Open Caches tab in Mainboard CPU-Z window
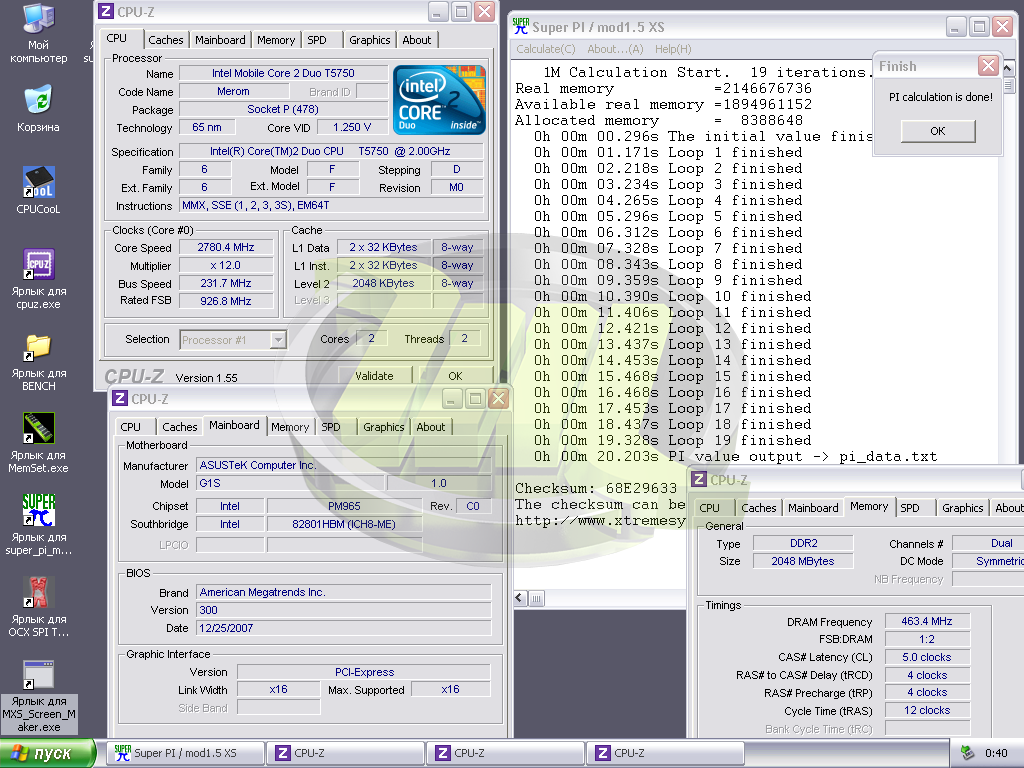The image size is (1024, 768). pyautogui.click(x=180, y=427)
